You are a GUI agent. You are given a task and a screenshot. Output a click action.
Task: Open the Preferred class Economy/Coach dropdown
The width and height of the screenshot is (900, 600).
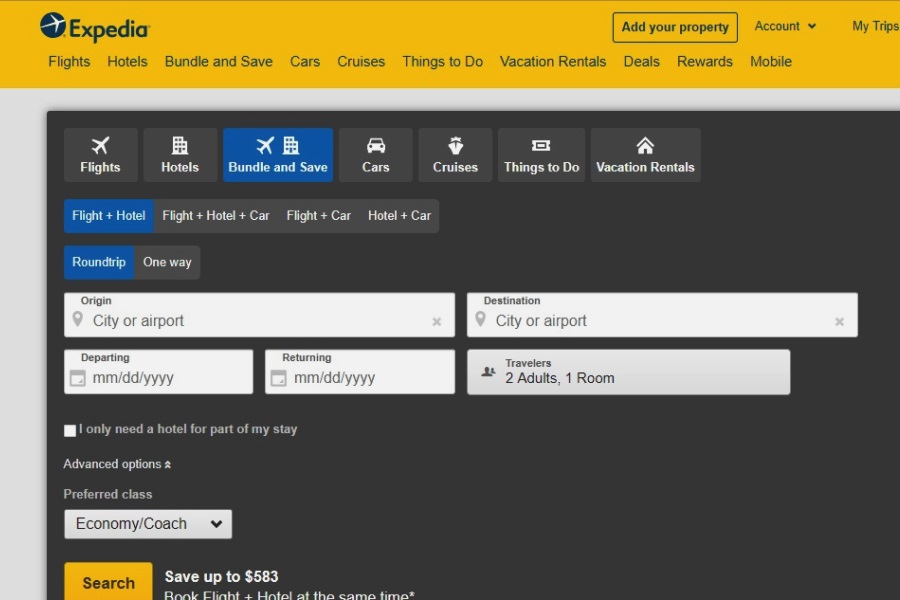[x=148, y=524]
